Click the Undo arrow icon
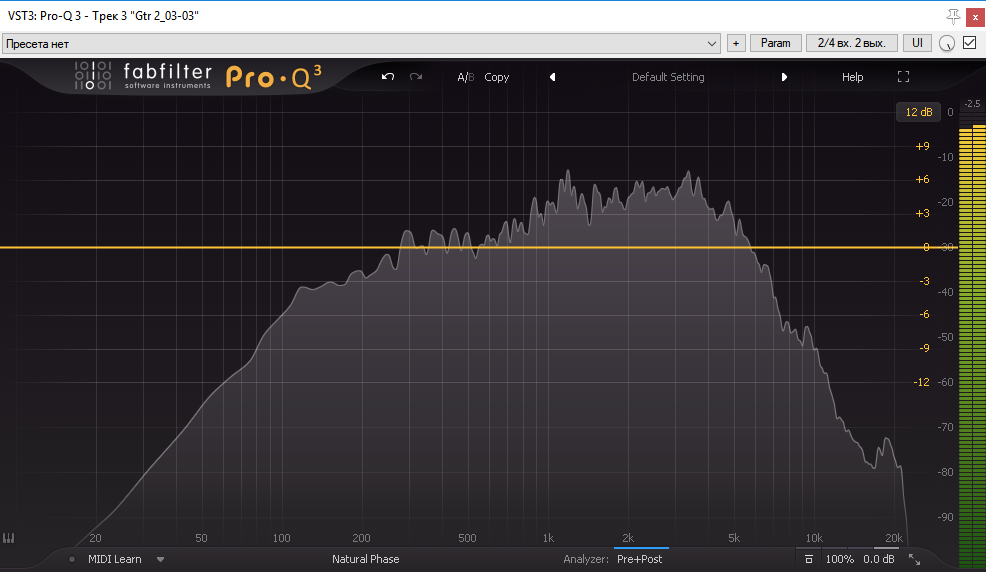 click(x=388, y=77)
